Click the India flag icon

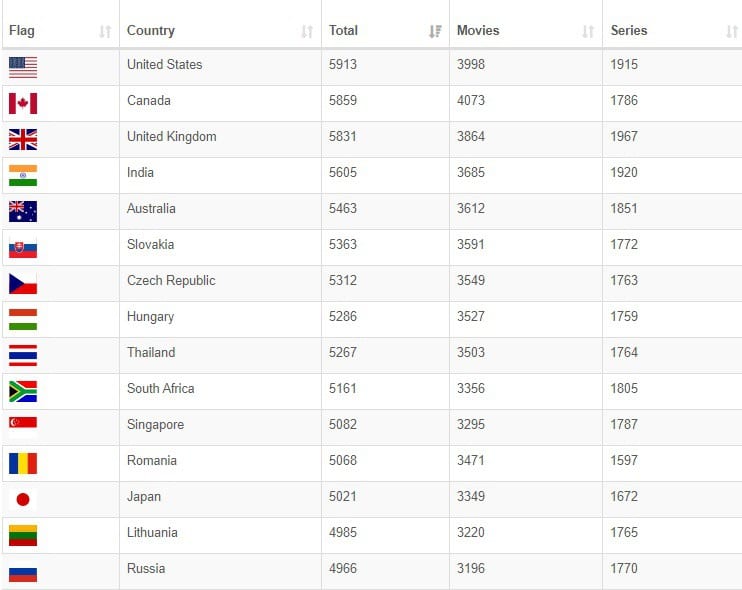point(23,175)
